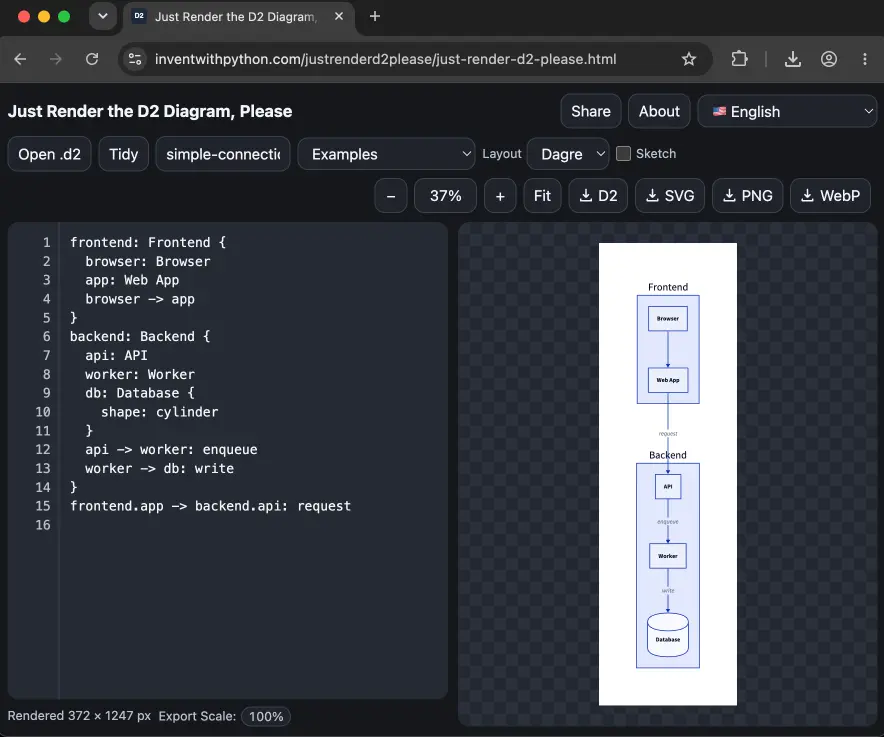884x737 pixels.
Task: Click the Web App node in diagram
Action: pos(668,380)
